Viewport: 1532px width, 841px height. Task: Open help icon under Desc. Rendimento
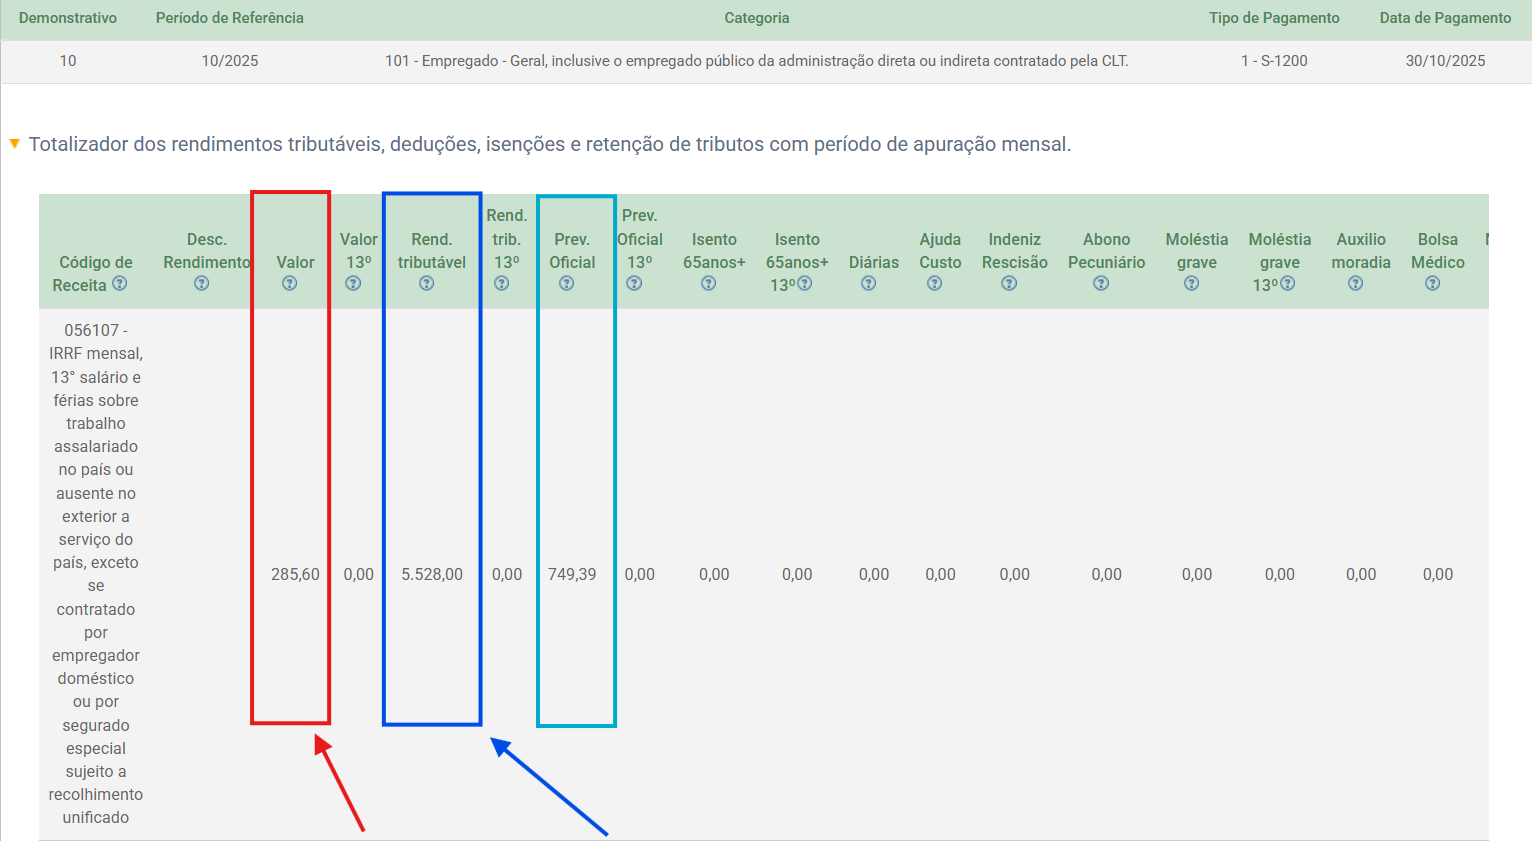[x=202, y=284]
